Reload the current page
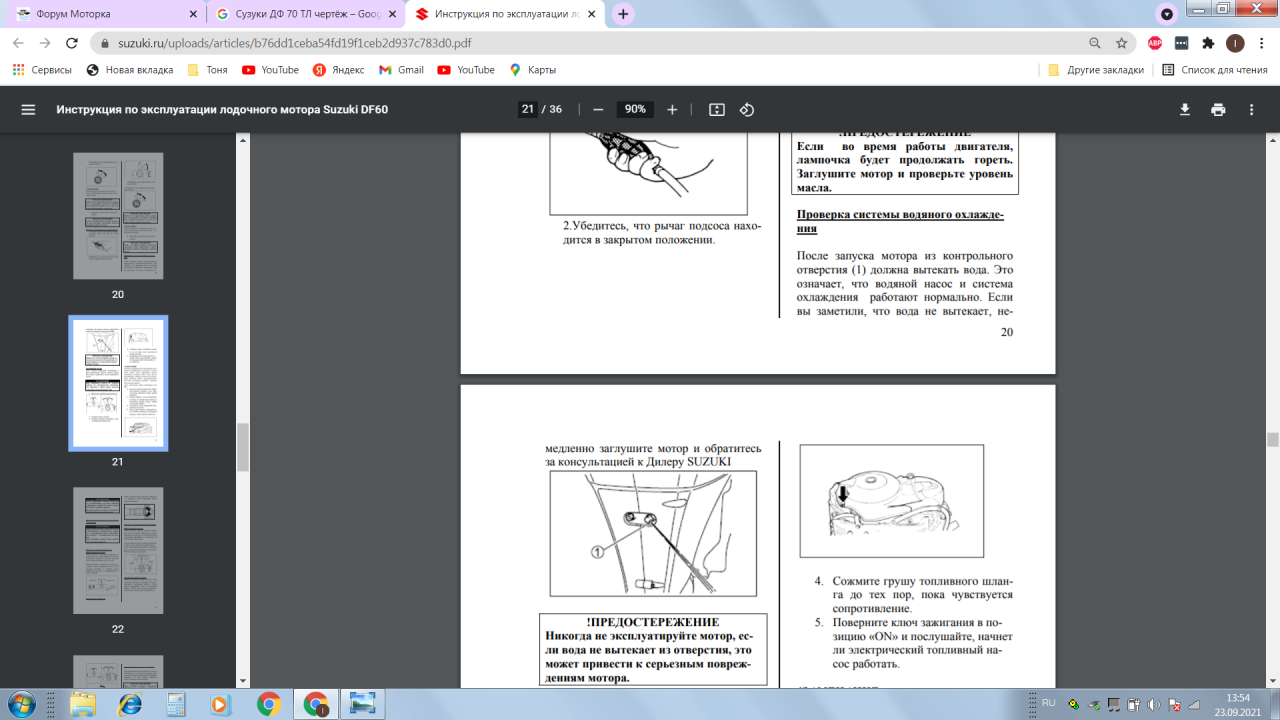The image size is (1280, 720). 72,43
